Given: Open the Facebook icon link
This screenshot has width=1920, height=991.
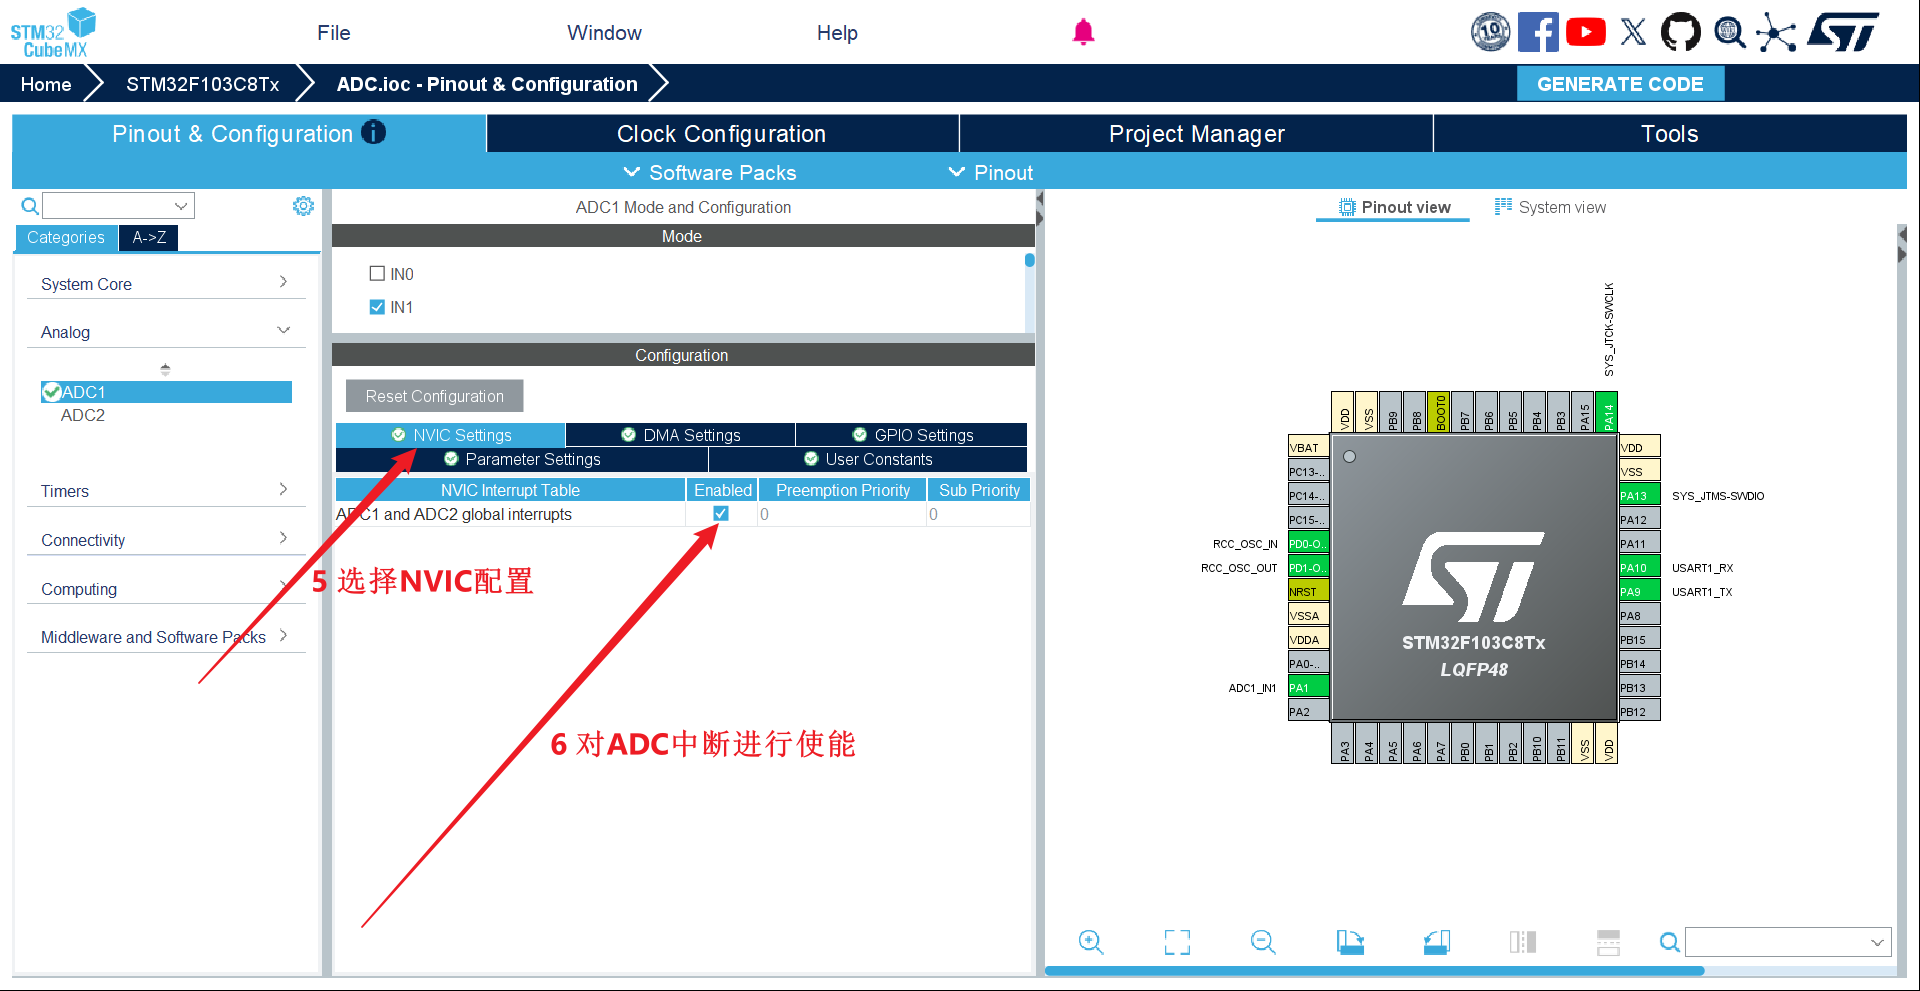Looking at the screenshot, I should click(1538, 32).
